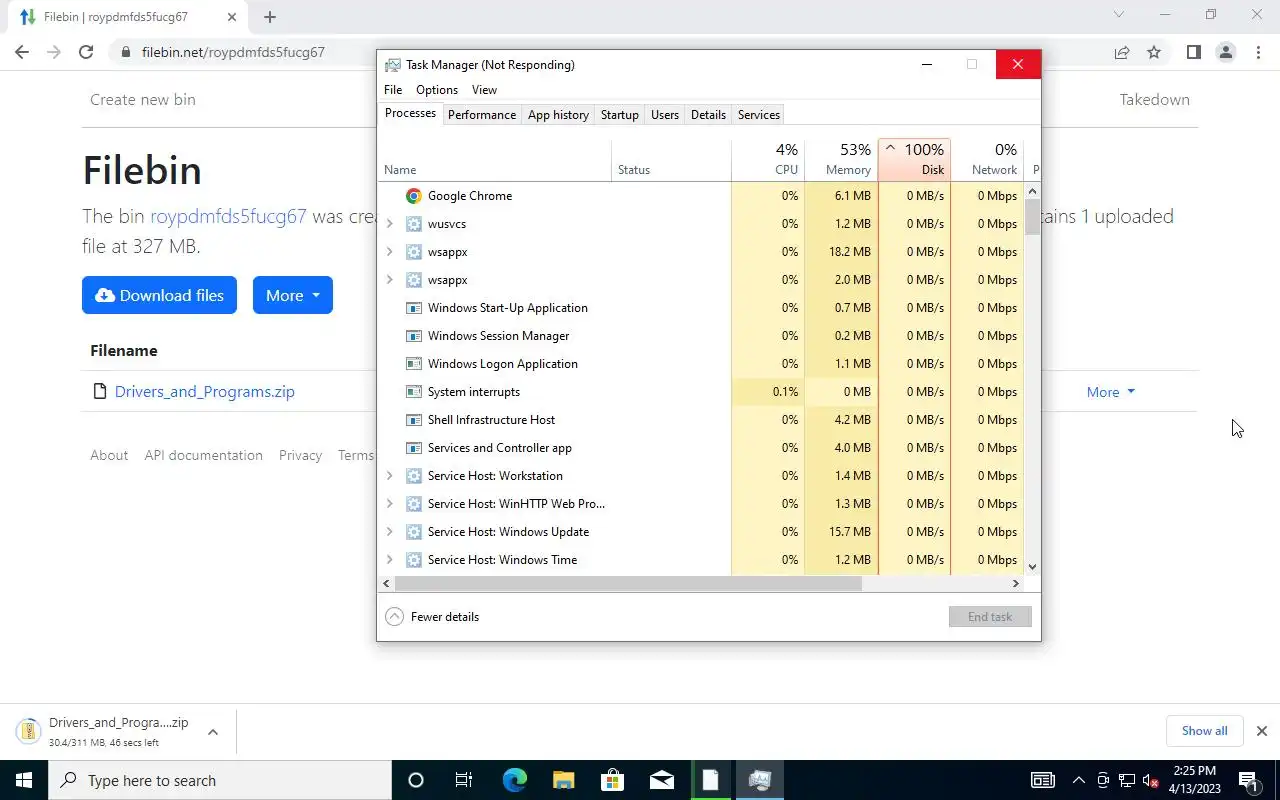Open Task View on the taskbar

(x=464, y=780)
